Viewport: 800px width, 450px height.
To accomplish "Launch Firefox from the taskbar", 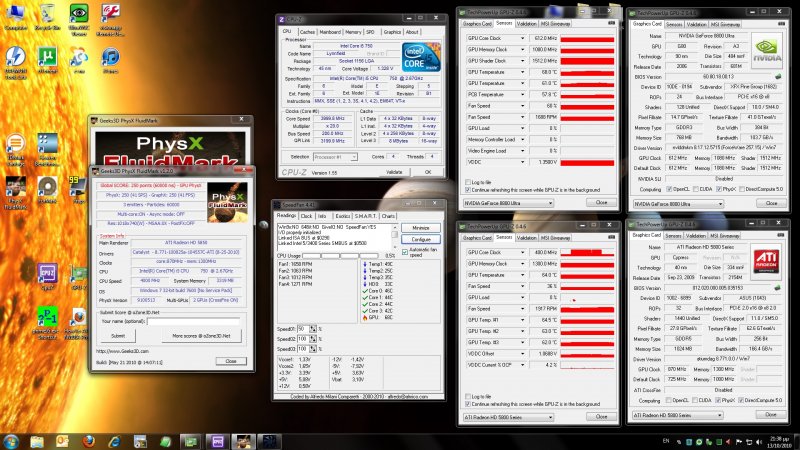I will pyautogui.click(x=88, y=441).
